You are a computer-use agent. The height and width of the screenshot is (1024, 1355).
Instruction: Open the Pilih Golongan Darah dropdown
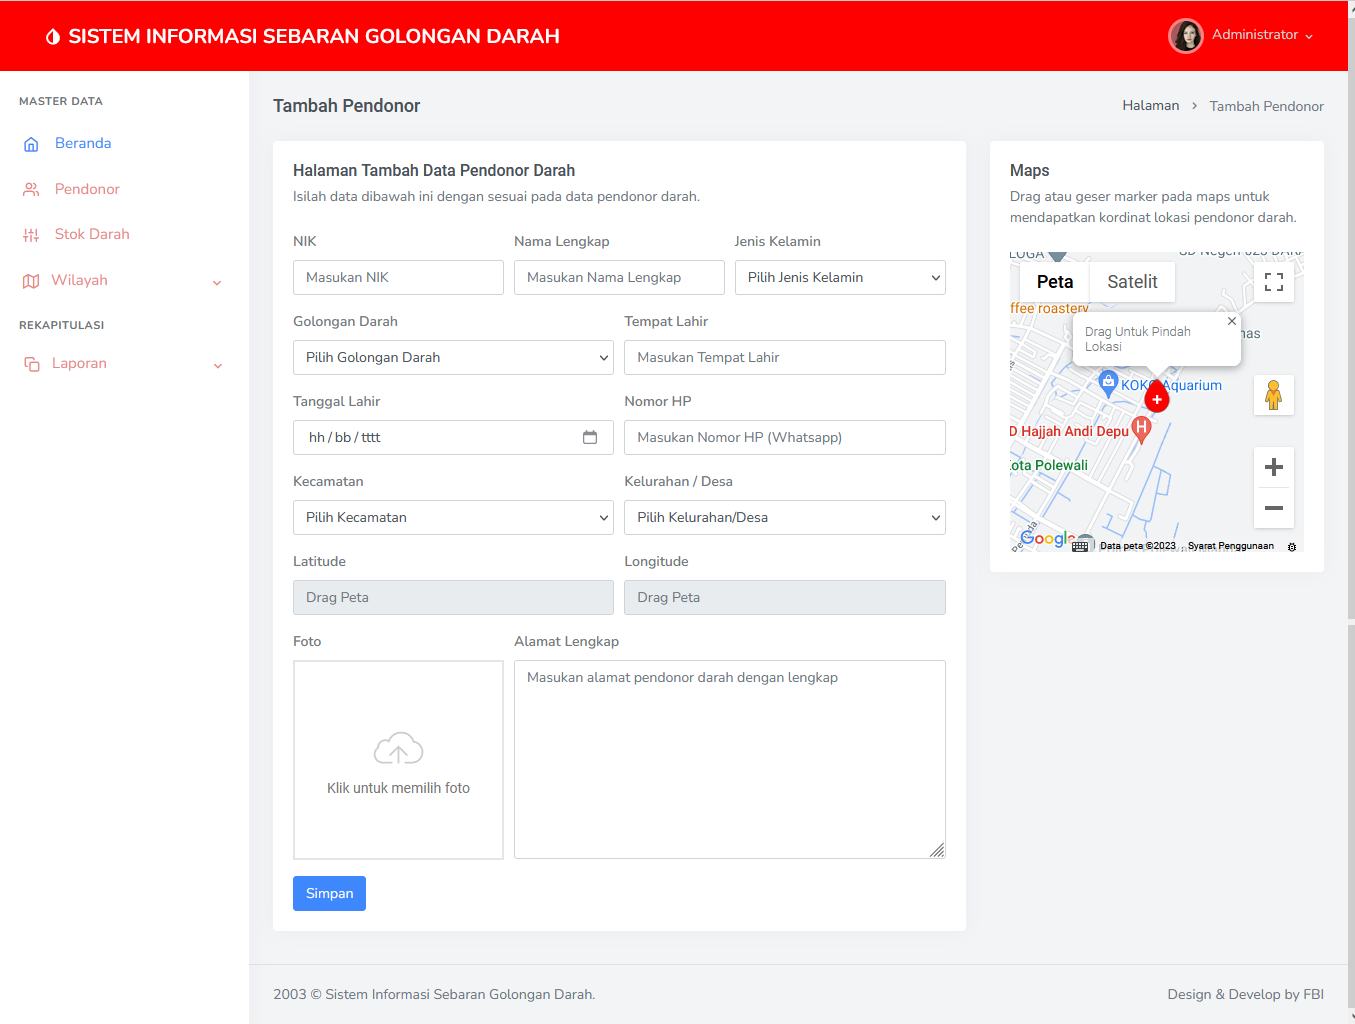pos(452,358)
